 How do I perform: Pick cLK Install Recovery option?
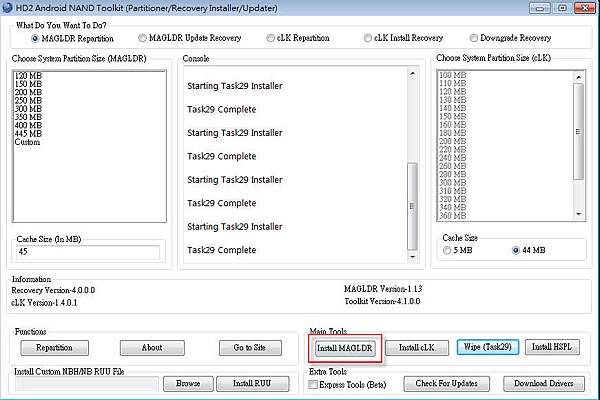pos(403,38)
